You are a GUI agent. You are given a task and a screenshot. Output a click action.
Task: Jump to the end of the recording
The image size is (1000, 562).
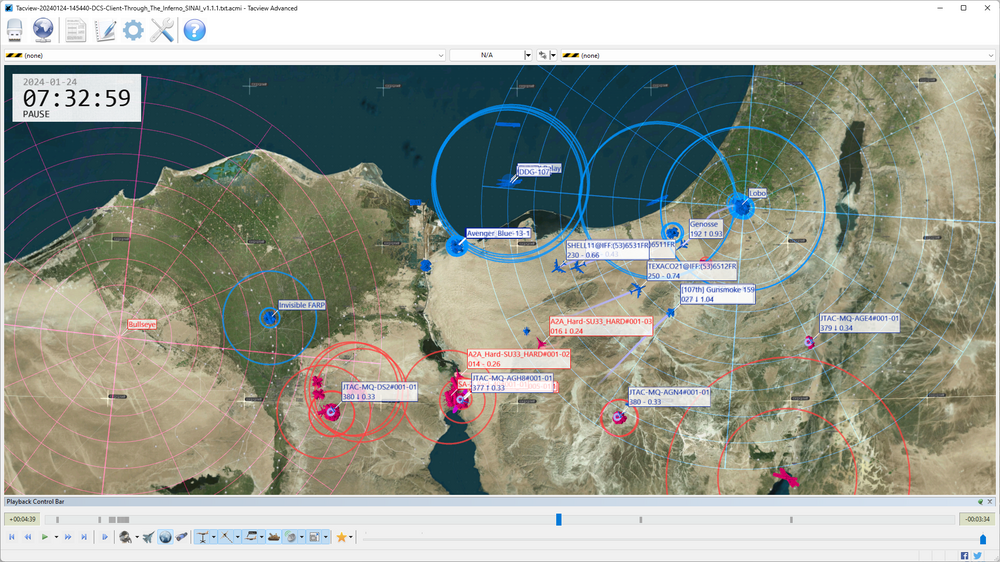84,538
